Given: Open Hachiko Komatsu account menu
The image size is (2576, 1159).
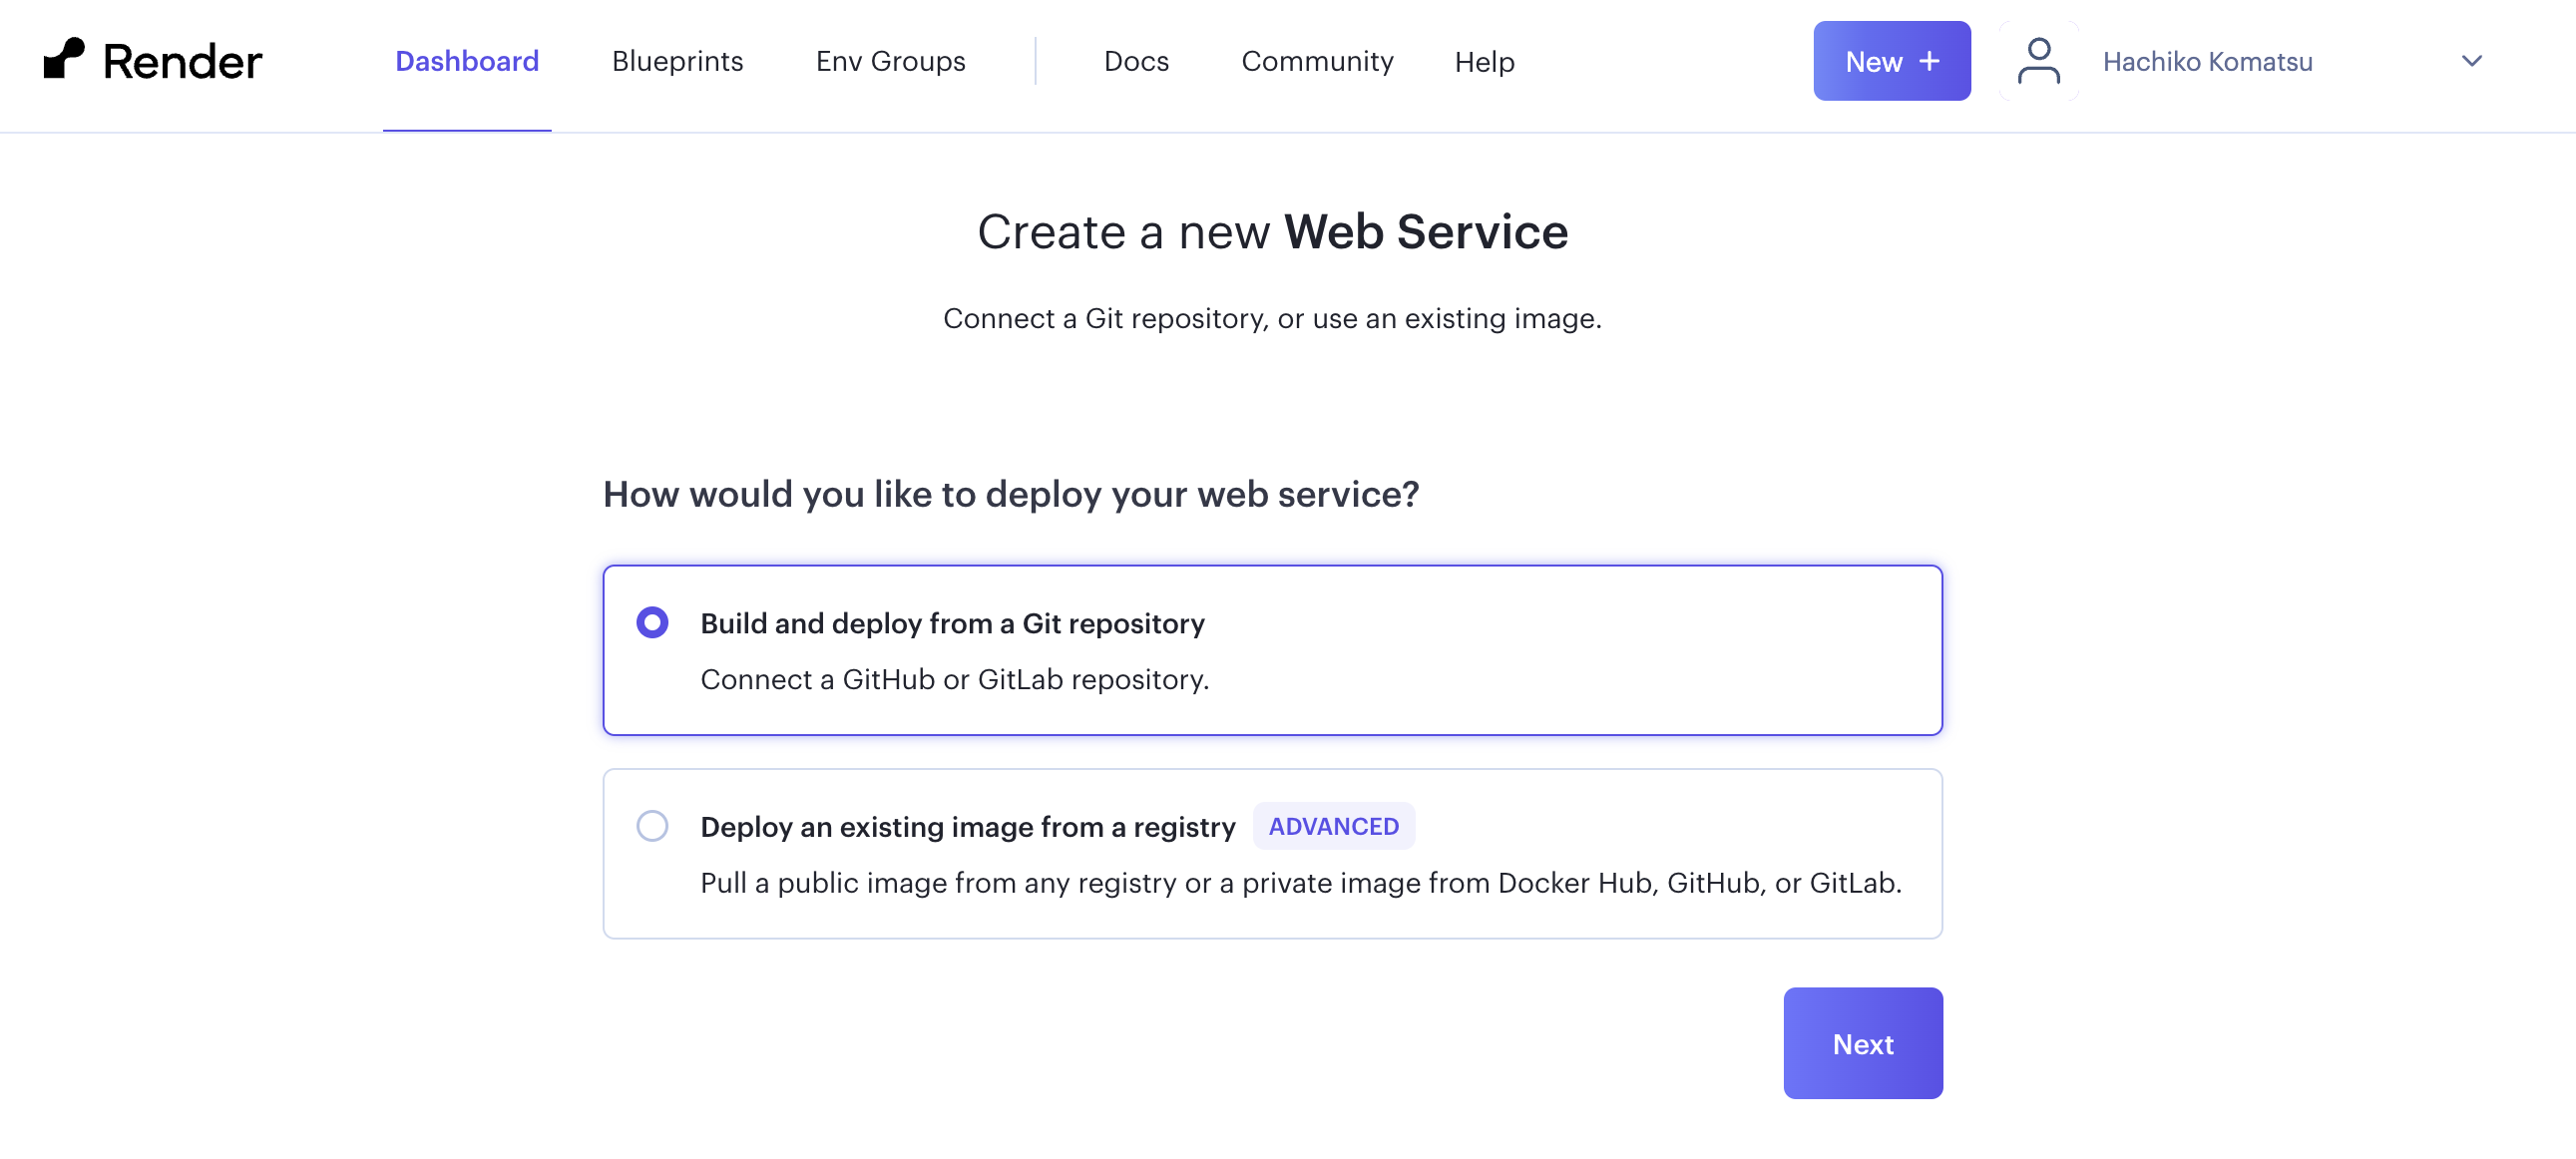Looking at the screenshot, I should point(2207,62).
